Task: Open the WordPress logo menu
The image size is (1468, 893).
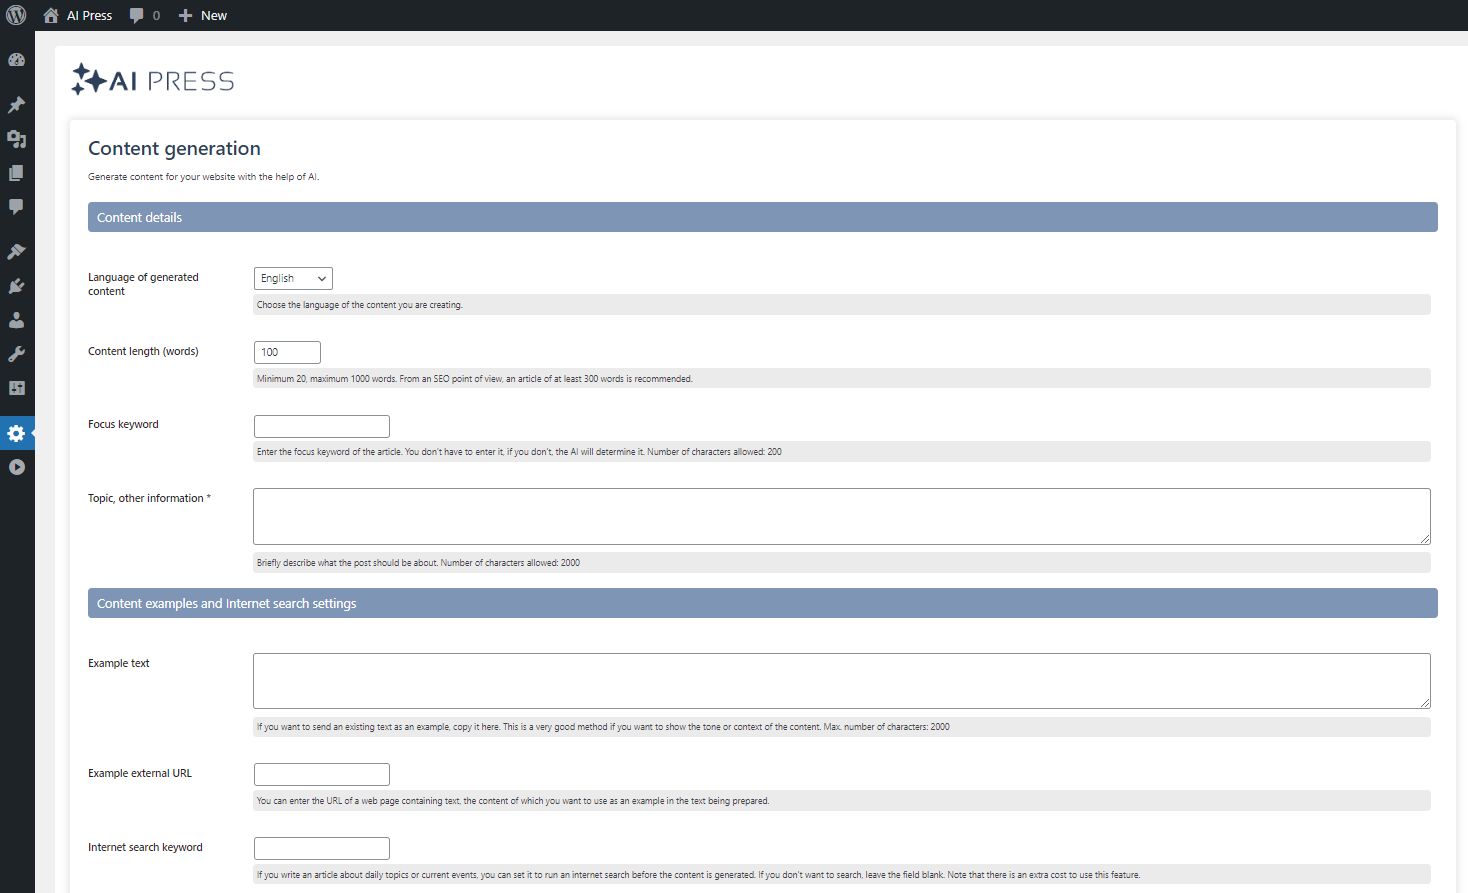Action: [16, 15]
